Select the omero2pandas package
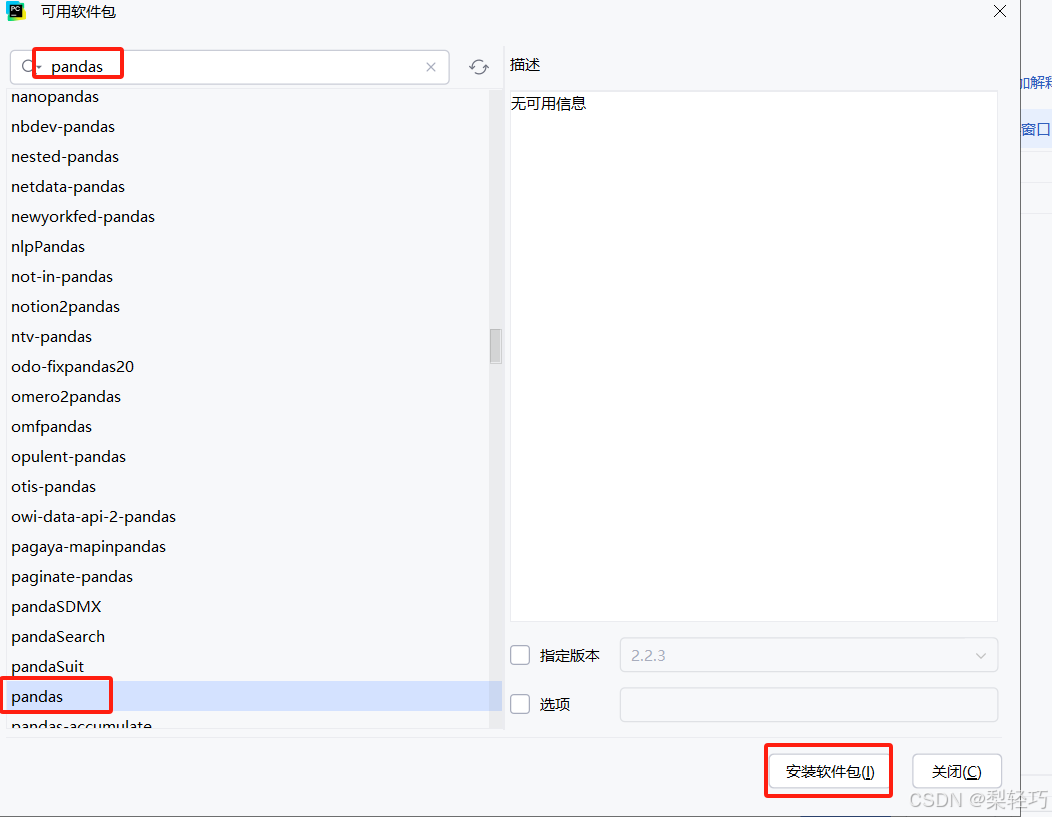This screenshot has height=817, width=1052. pyautogui.click(x=248, y=397)
